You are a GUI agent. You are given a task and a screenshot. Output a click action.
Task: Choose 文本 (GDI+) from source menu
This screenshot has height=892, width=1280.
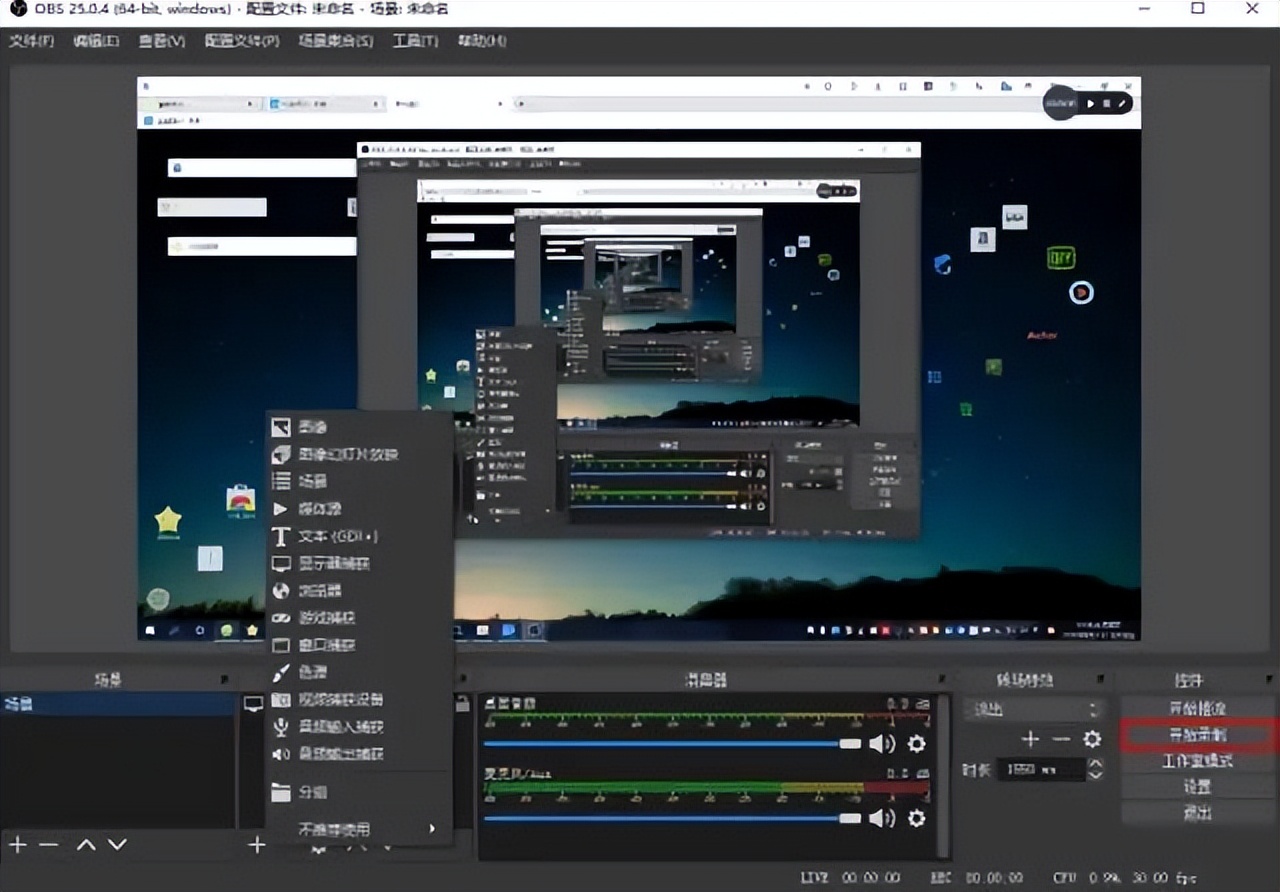click(338, 537)
